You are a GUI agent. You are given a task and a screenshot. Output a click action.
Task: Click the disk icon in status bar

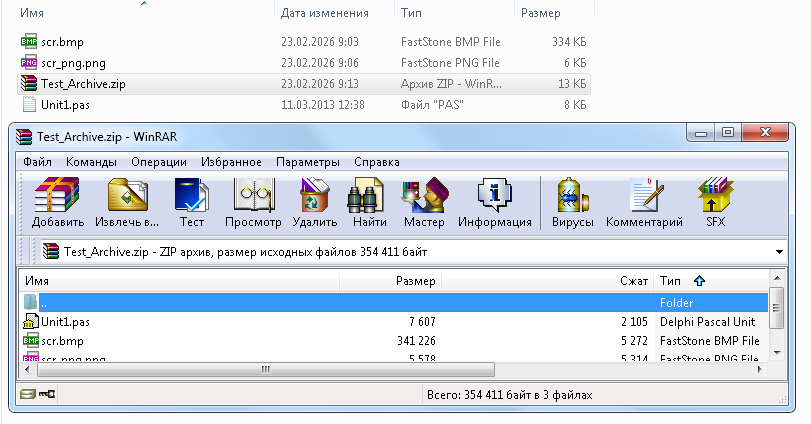click(27, 395)
